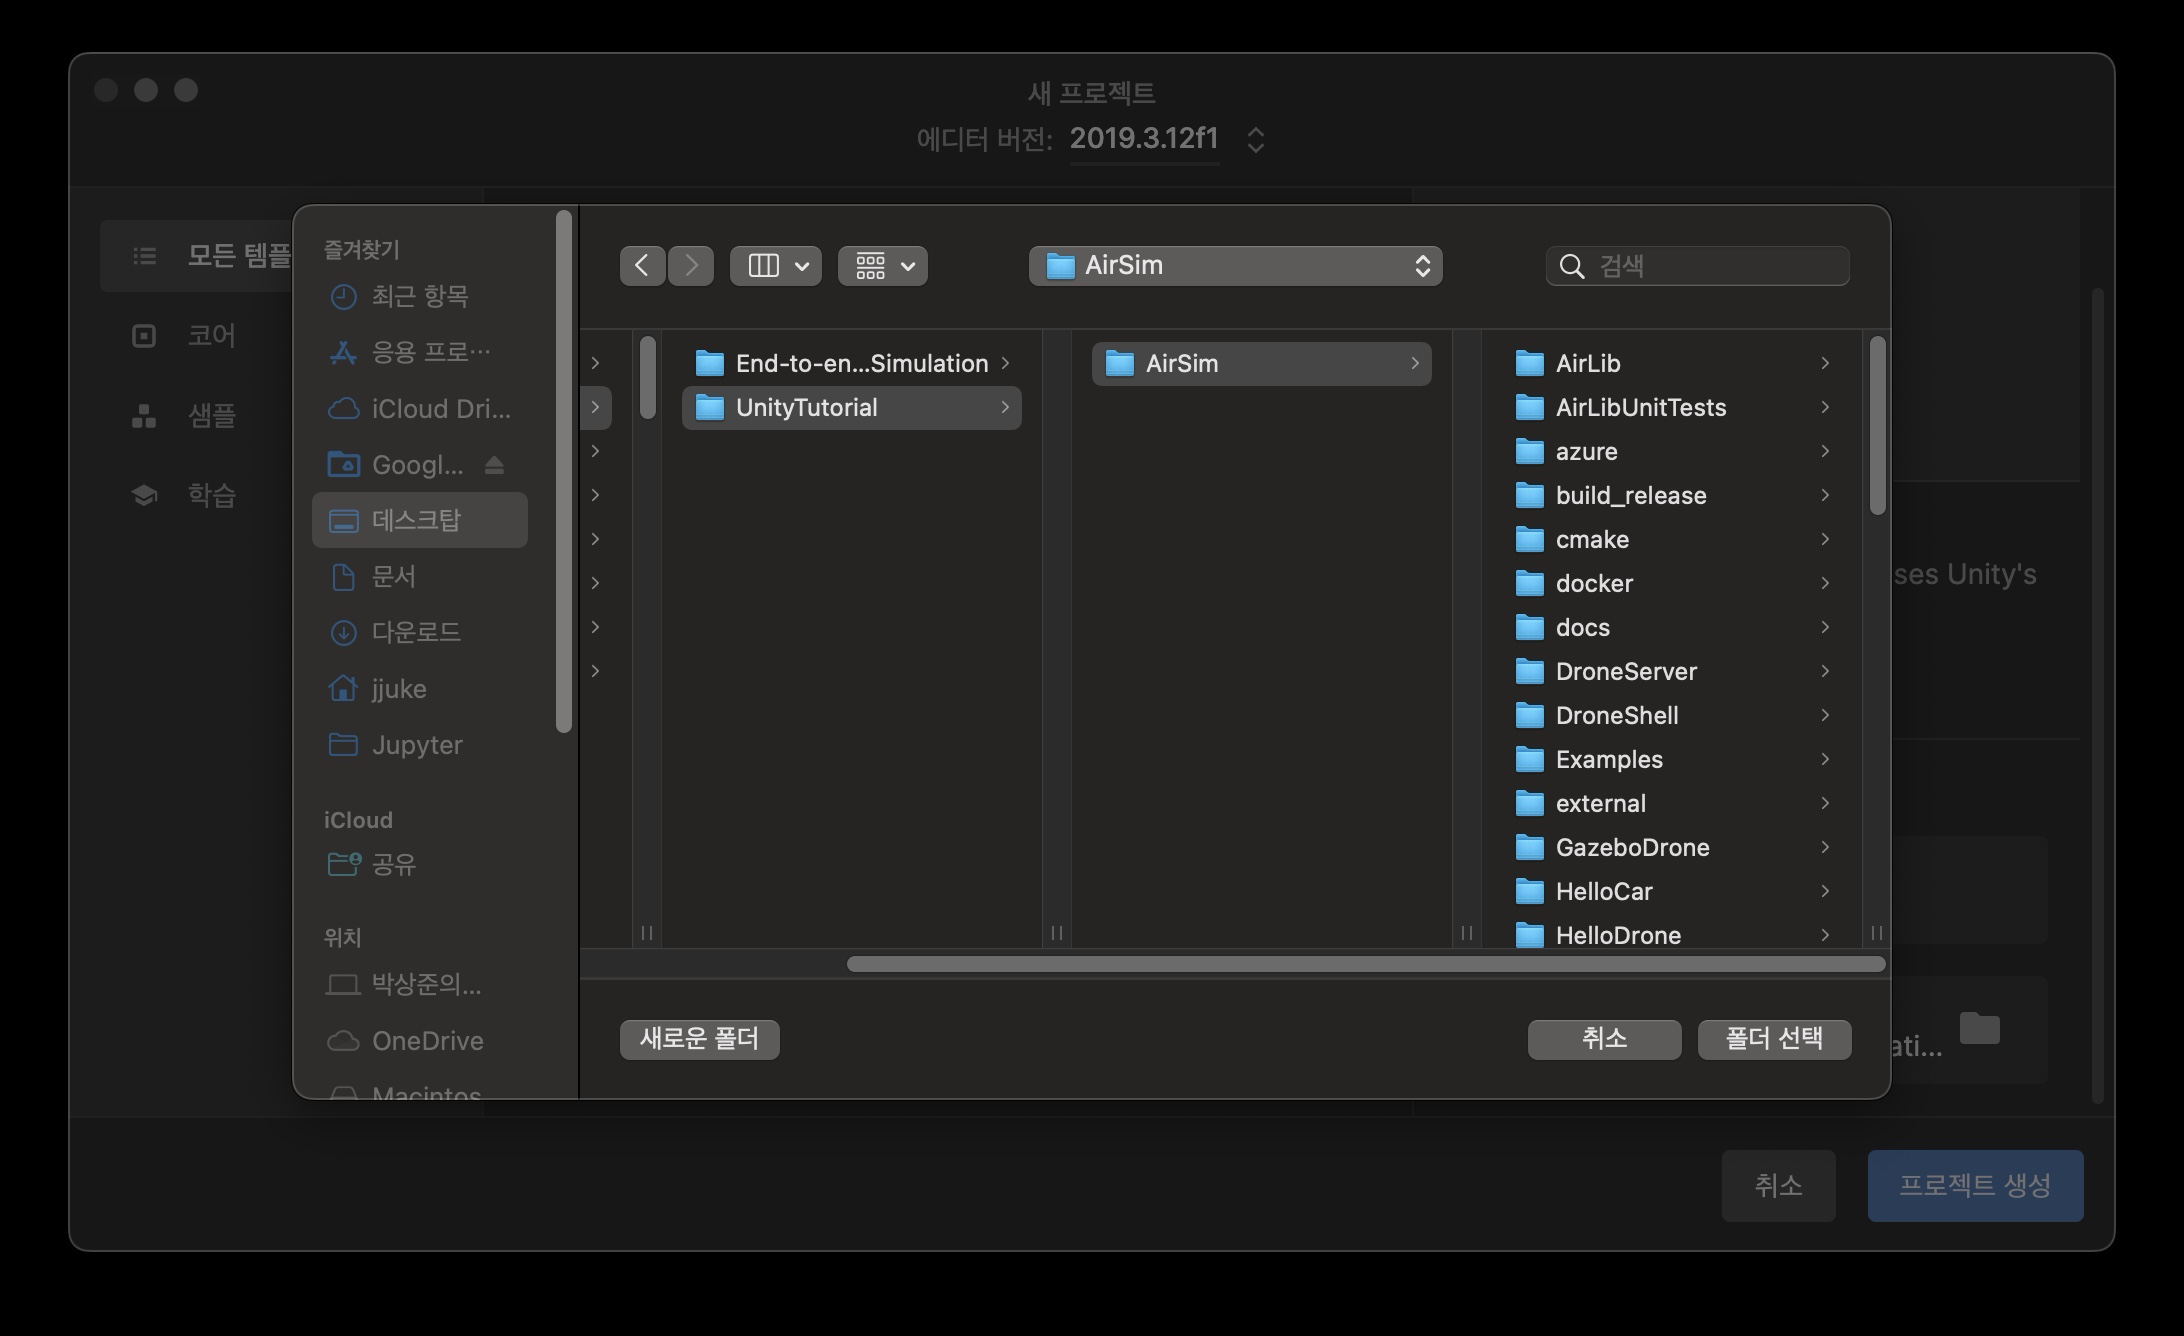Eject the Google Drive volume
Viewport: 2184px width, 1336px height.
tap(494, 465)
